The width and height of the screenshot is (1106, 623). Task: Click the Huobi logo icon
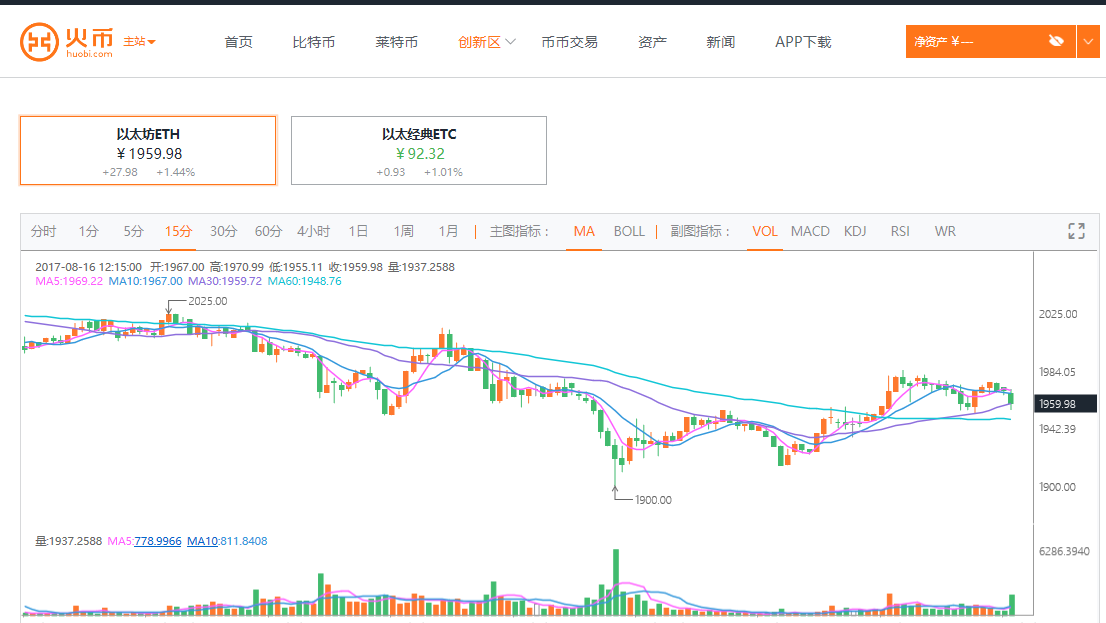pyautogui.click(x=40, y=42)
